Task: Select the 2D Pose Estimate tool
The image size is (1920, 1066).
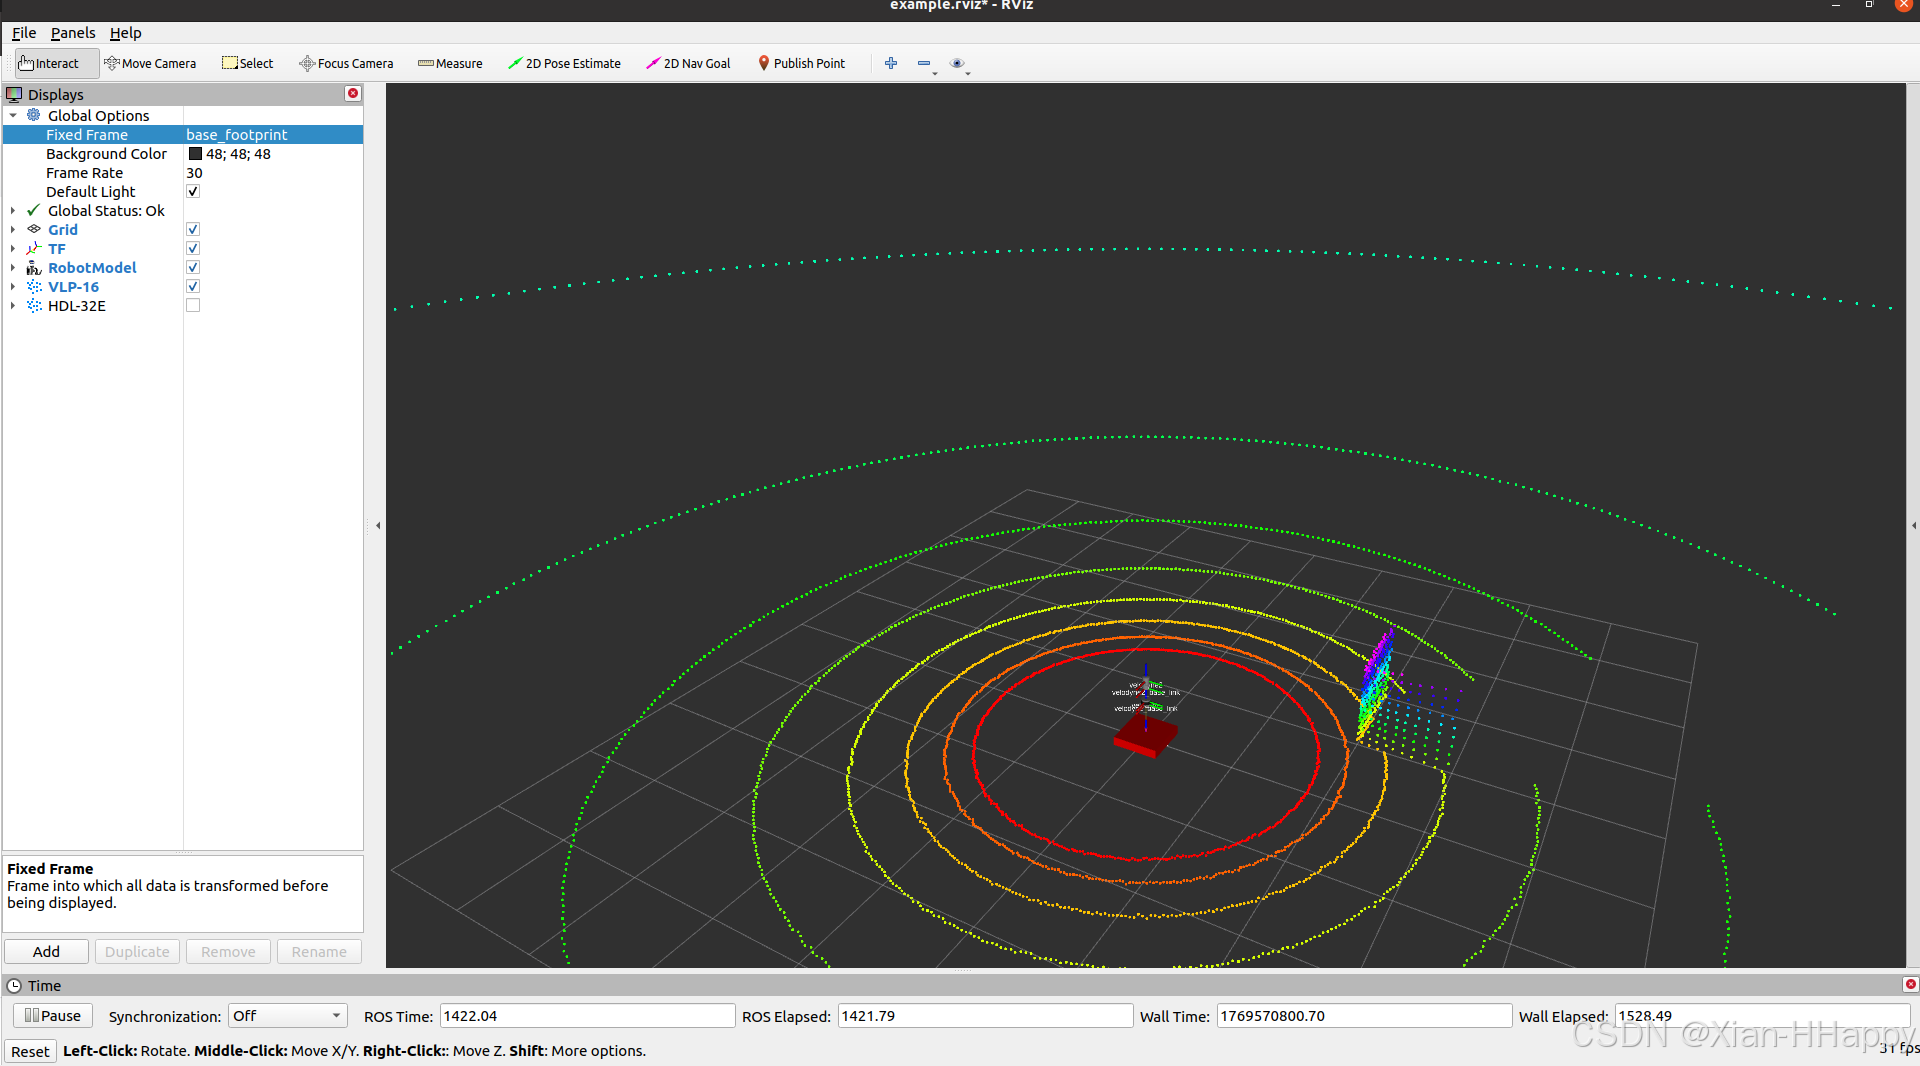Action: 564,63
